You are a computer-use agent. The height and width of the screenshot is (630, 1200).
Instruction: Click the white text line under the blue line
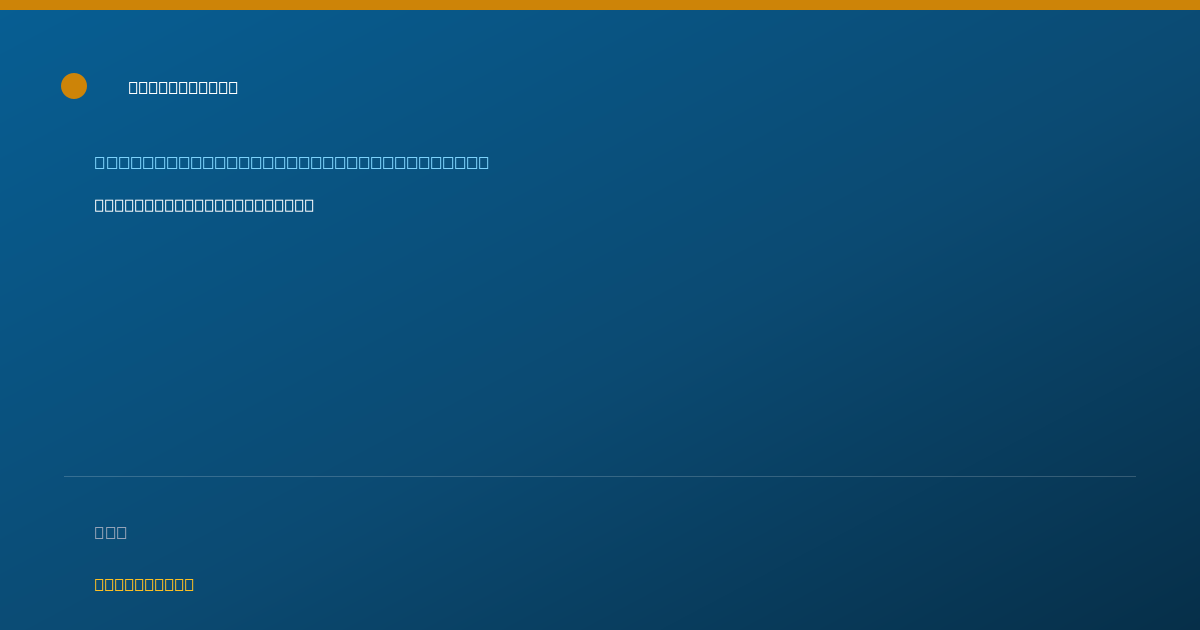204,205
